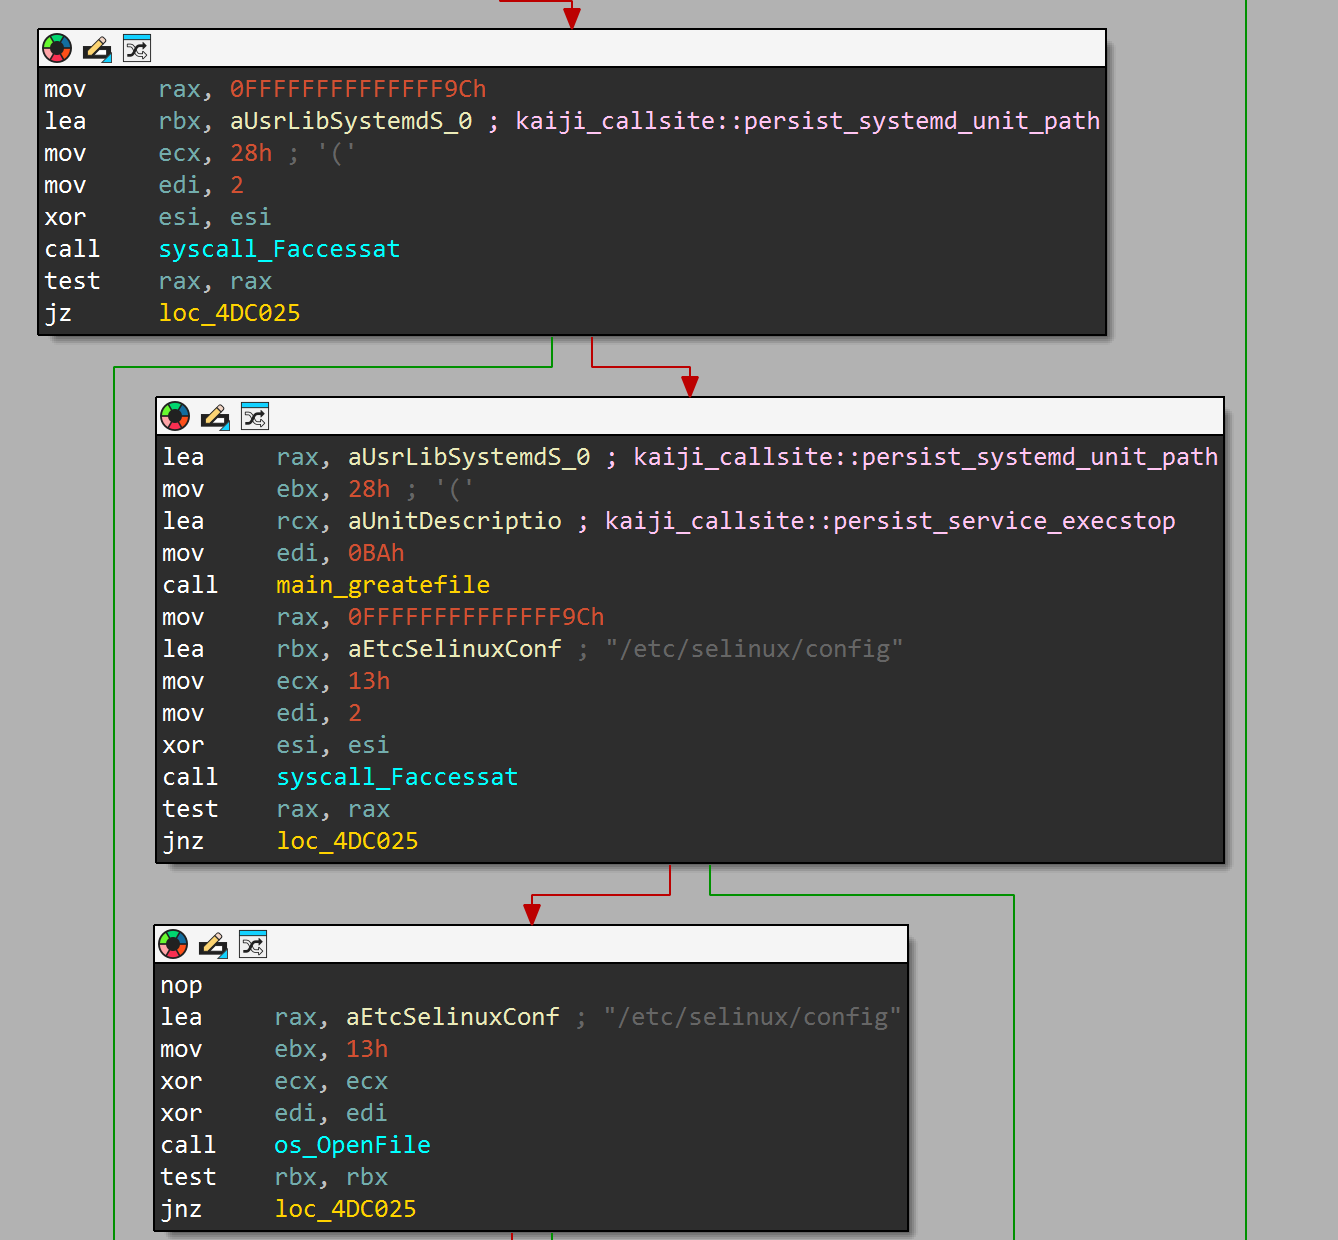Click the edit pencil icon on the top block

pyautogui.click(x=97, y=47)
